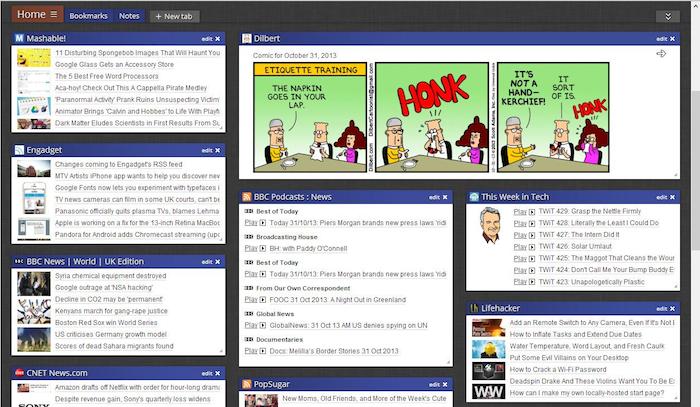Viewport: 700px width, 407px height.
Task: Close the BBC Podcasts News widget
Action: point(445,197)
